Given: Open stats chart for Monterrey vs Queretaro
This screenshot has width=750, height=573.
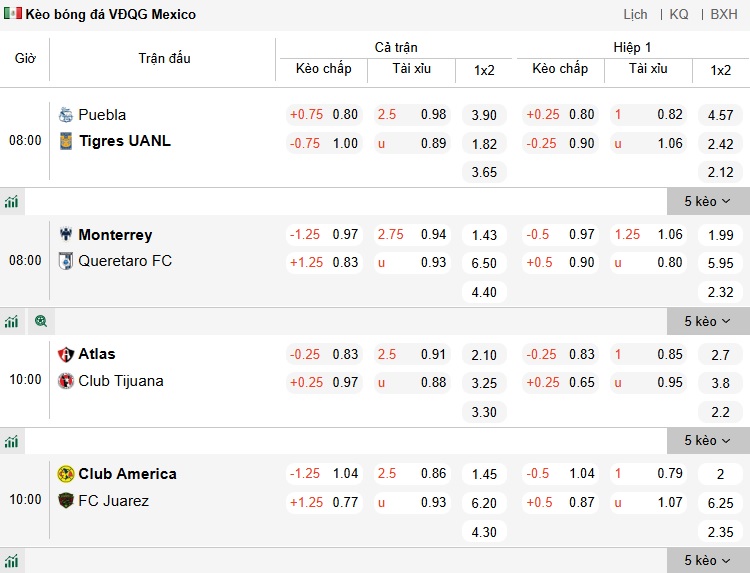Looking at the screenshot, I should [11, 322].
